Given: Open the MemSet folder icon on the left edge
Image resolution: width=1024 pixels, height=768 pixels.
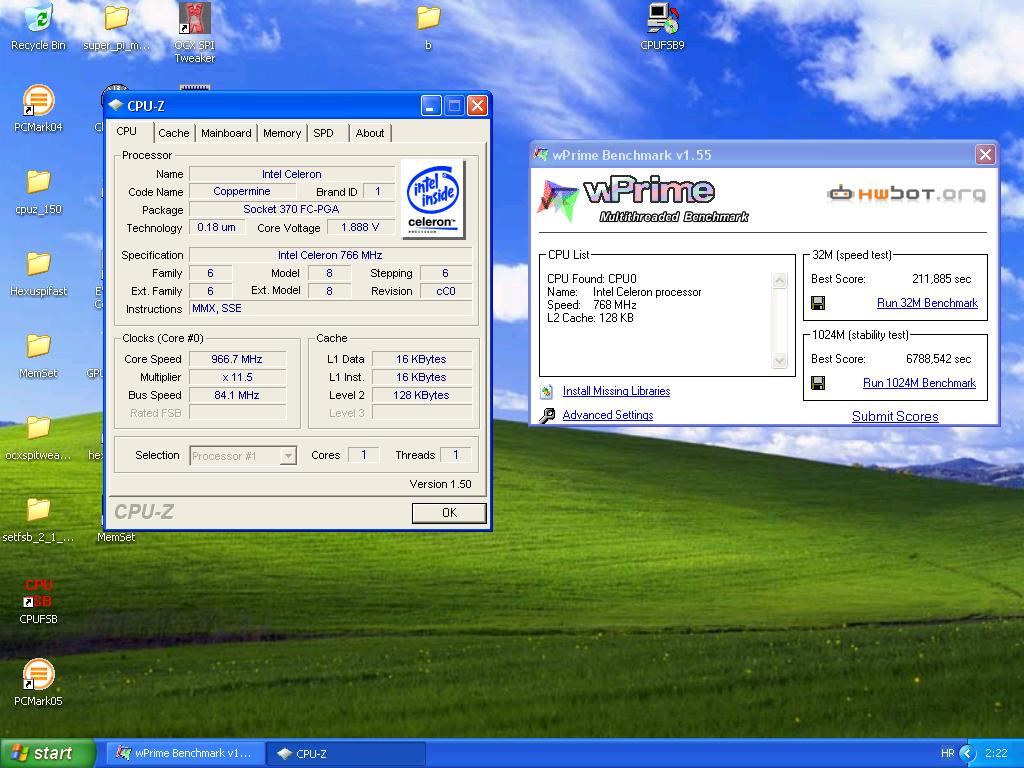Looking at the screenshot, I should (39, 355).
